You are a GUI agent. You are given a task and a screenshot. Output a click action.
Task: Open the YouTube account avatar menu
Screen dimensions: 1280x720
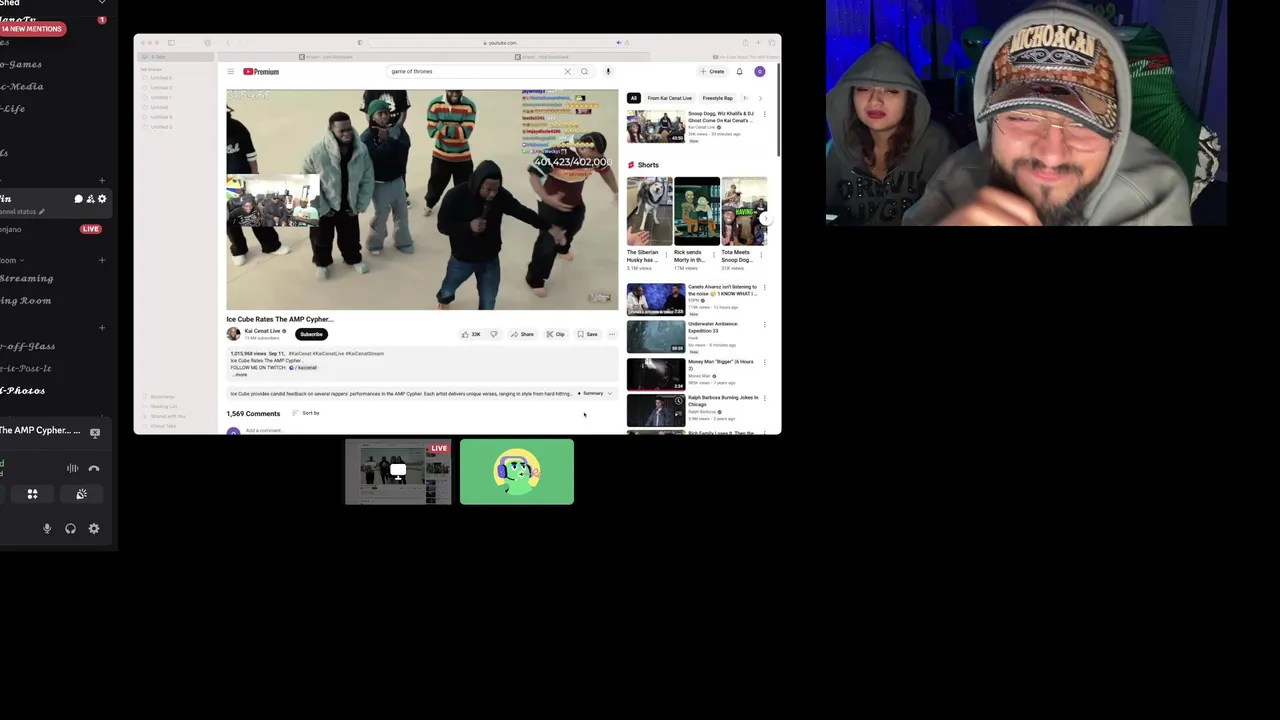760,72
